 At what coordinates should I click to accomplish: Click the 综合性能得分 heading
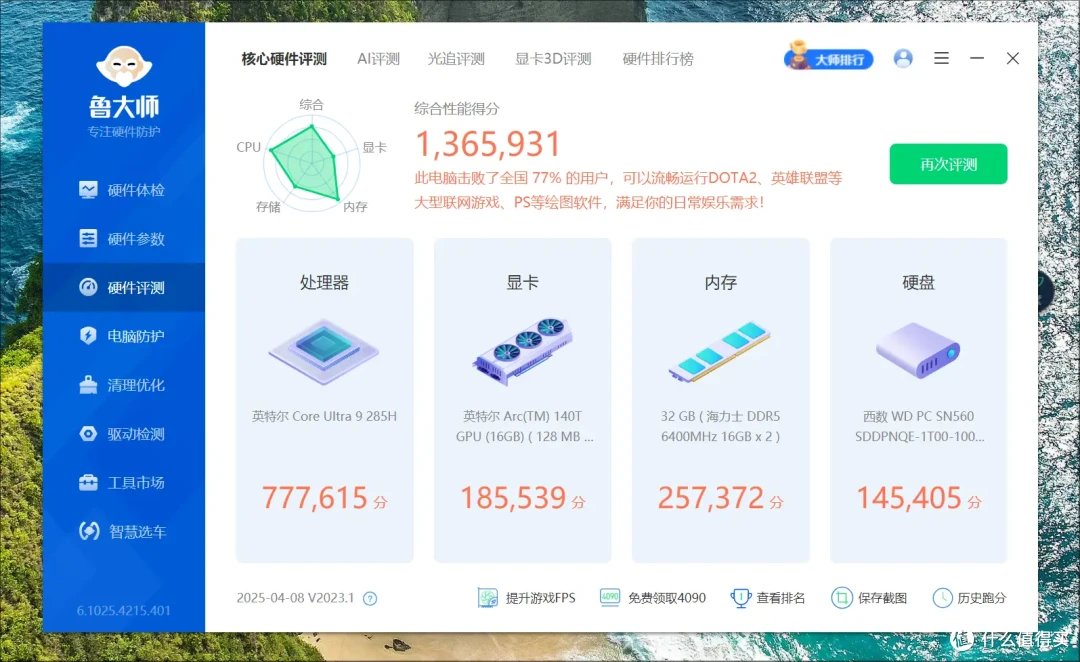[x=457, y=108]
